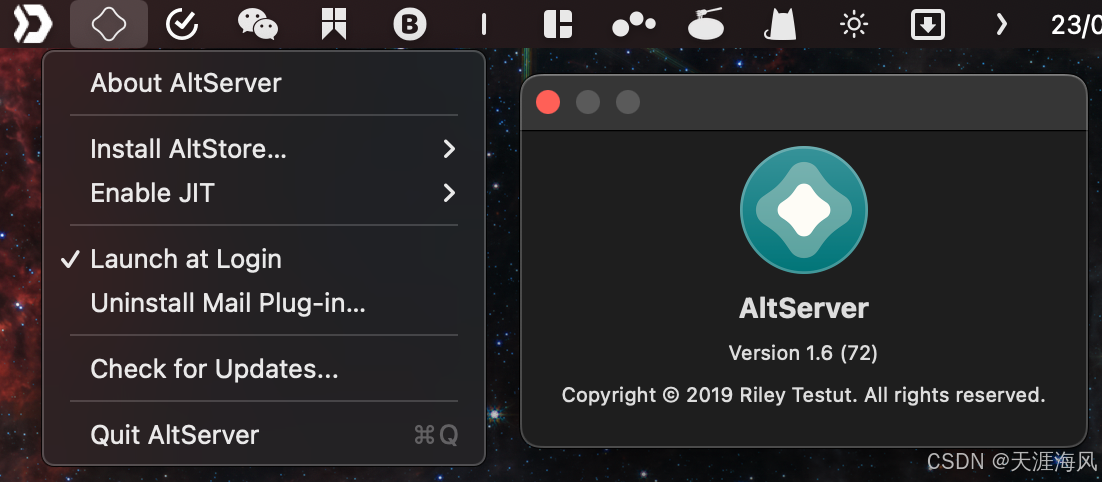1102x482 pixels.
Task: Toggle the Launch at Login option
Action: (264, 259)
